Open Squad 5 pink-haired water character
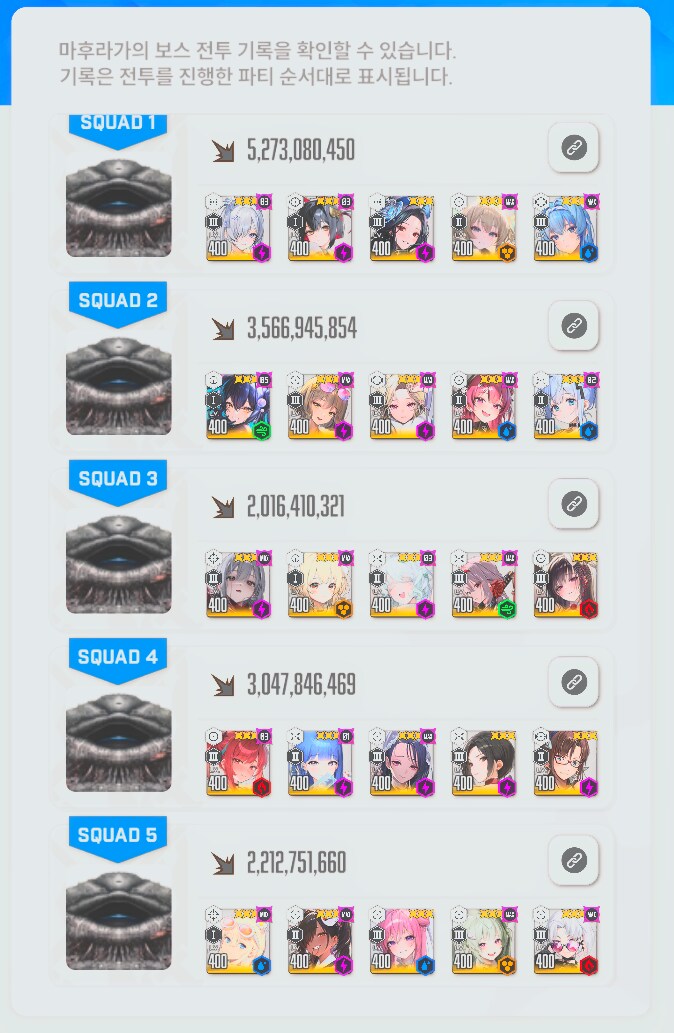Viewport: 674px width, 1033px height. point(402,941)
